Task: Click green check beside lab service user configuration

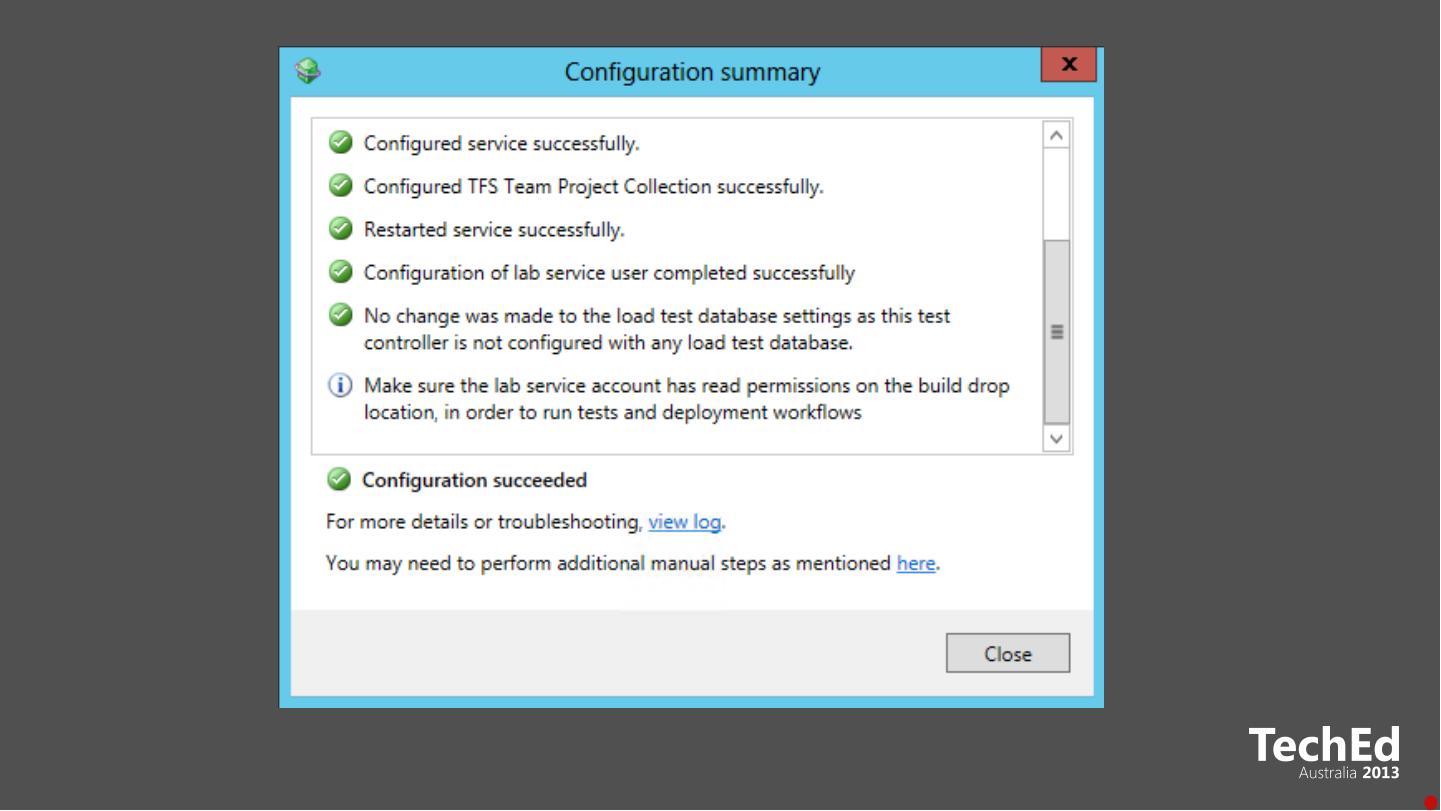Action: coord(341,272)
